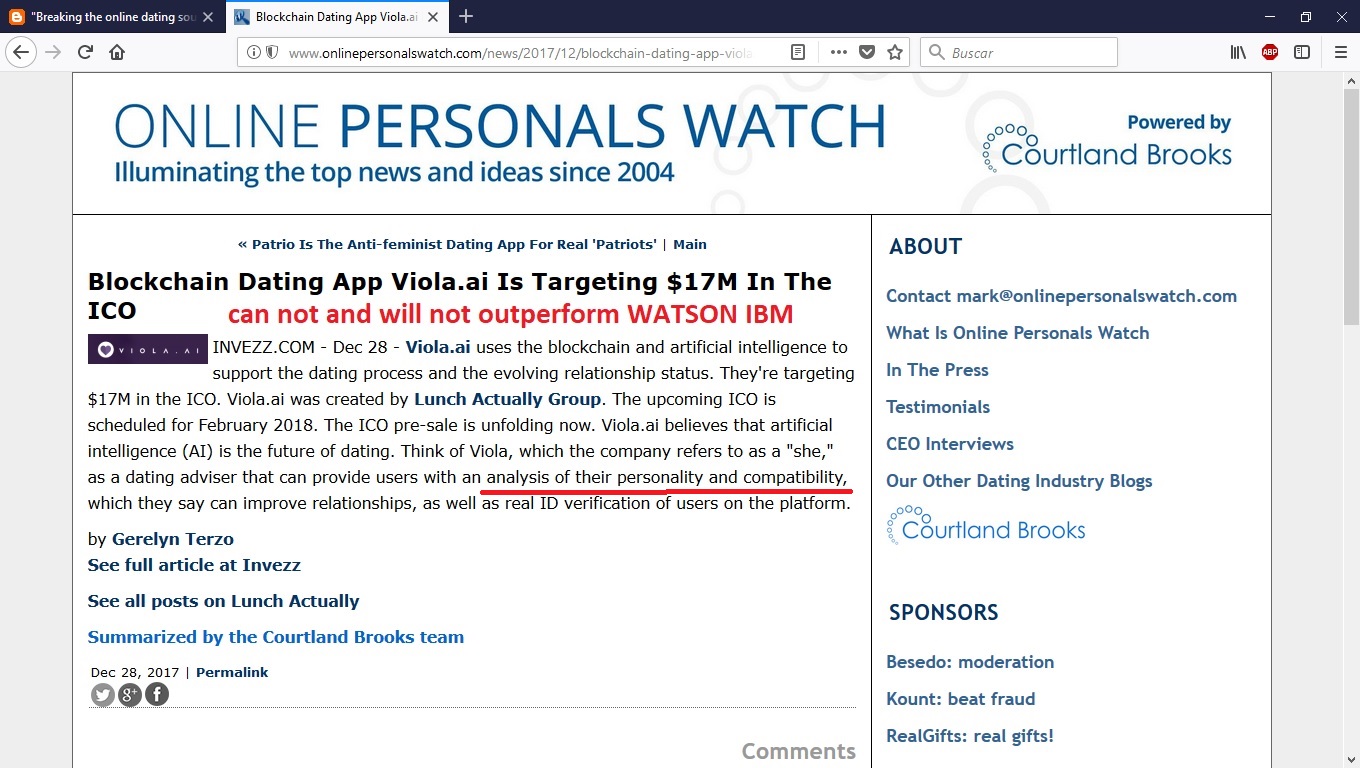Go back to the previous page
Viewport: 1360px width, 768px height.
click(21, 52)
